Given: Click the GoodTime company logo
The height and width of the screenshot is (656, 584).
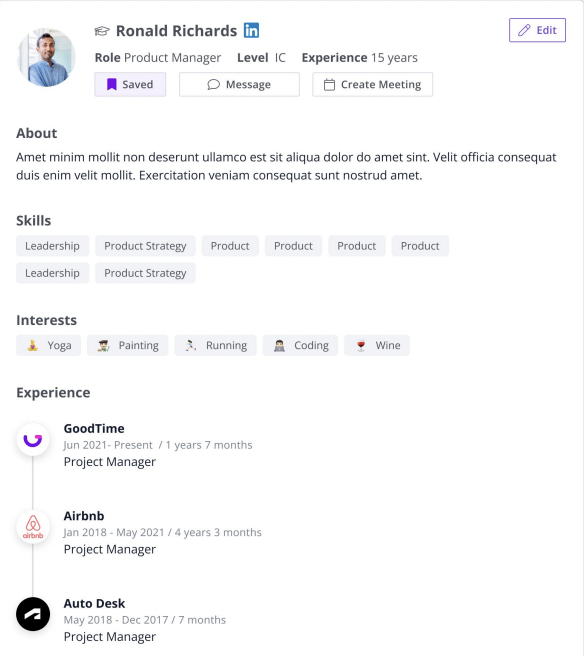Looking at the screenshot, I should [33, 440].
